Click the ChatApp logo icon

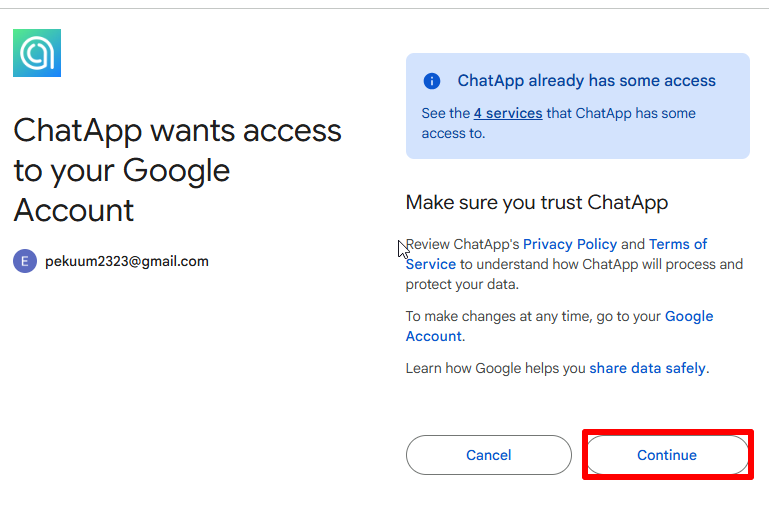coord(37,53)
